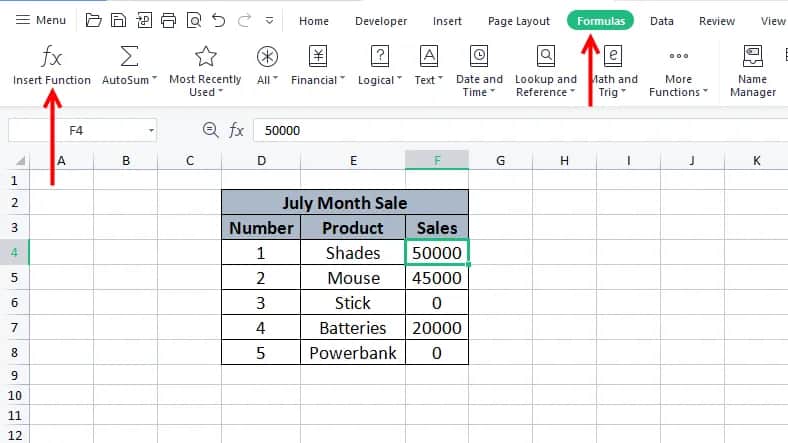Save the workbook using the floppy disk icon
Image resolution: width=788 pixels, height=443 pixels.
[118, 20]
